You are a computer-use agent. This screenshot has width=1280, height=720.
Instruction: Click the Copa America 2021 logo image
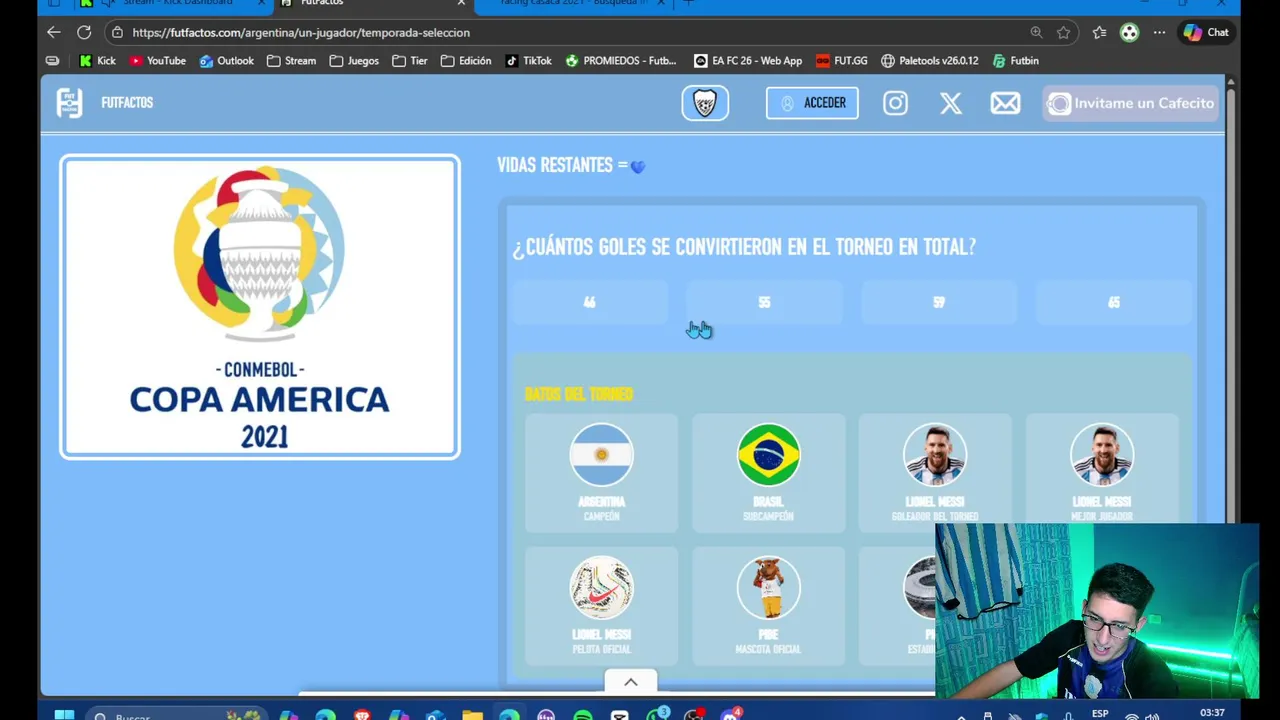click(x=260, y=307)
